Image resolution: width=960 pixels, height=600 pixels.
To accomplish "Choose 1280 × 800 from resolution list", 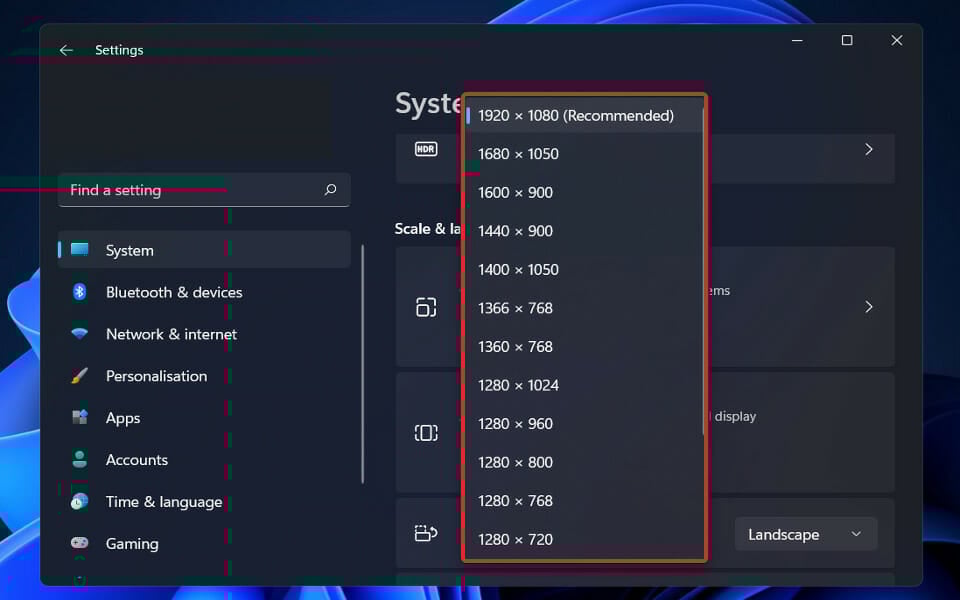I will pyautogui.click(x=584, y=462).
